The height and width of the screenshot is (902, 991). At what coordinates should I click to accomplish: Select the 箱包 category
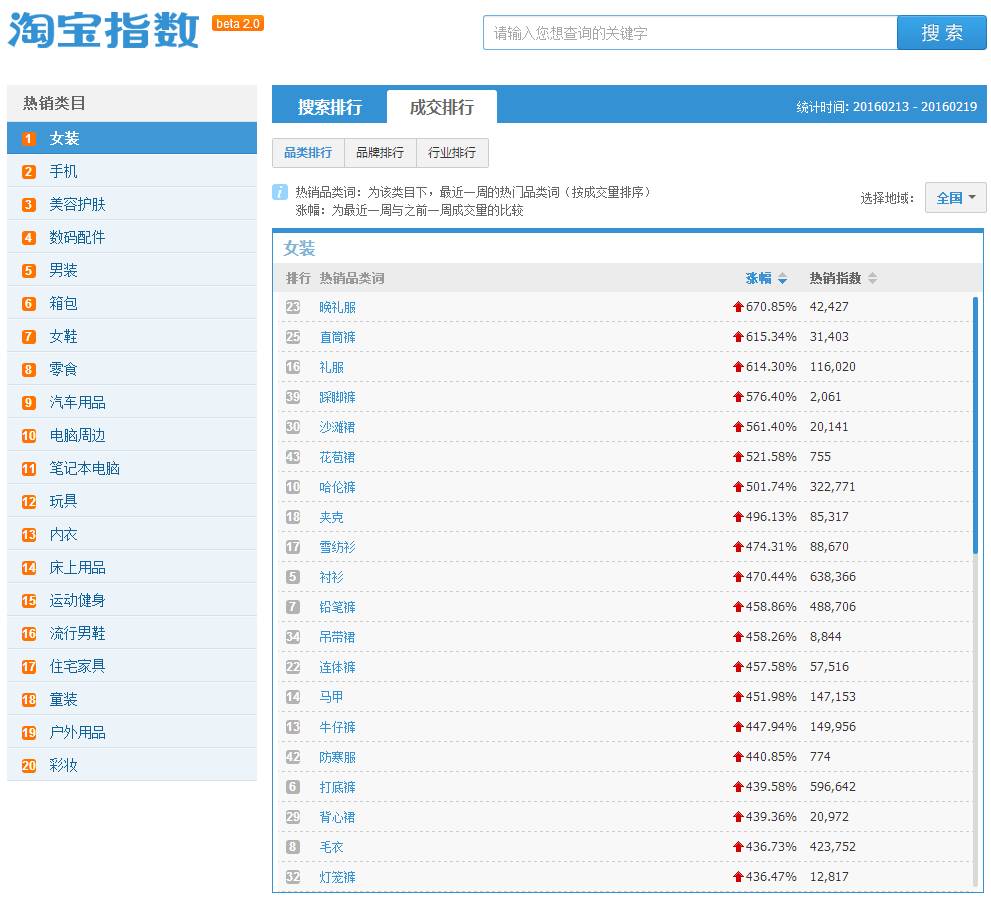click(x=132, y=303)
